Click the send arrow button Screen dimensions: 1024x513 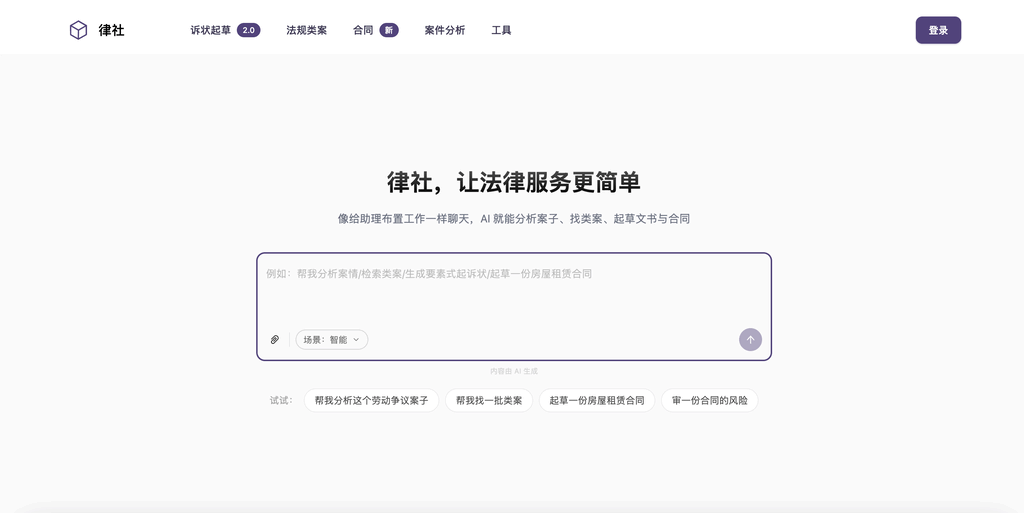750,339
